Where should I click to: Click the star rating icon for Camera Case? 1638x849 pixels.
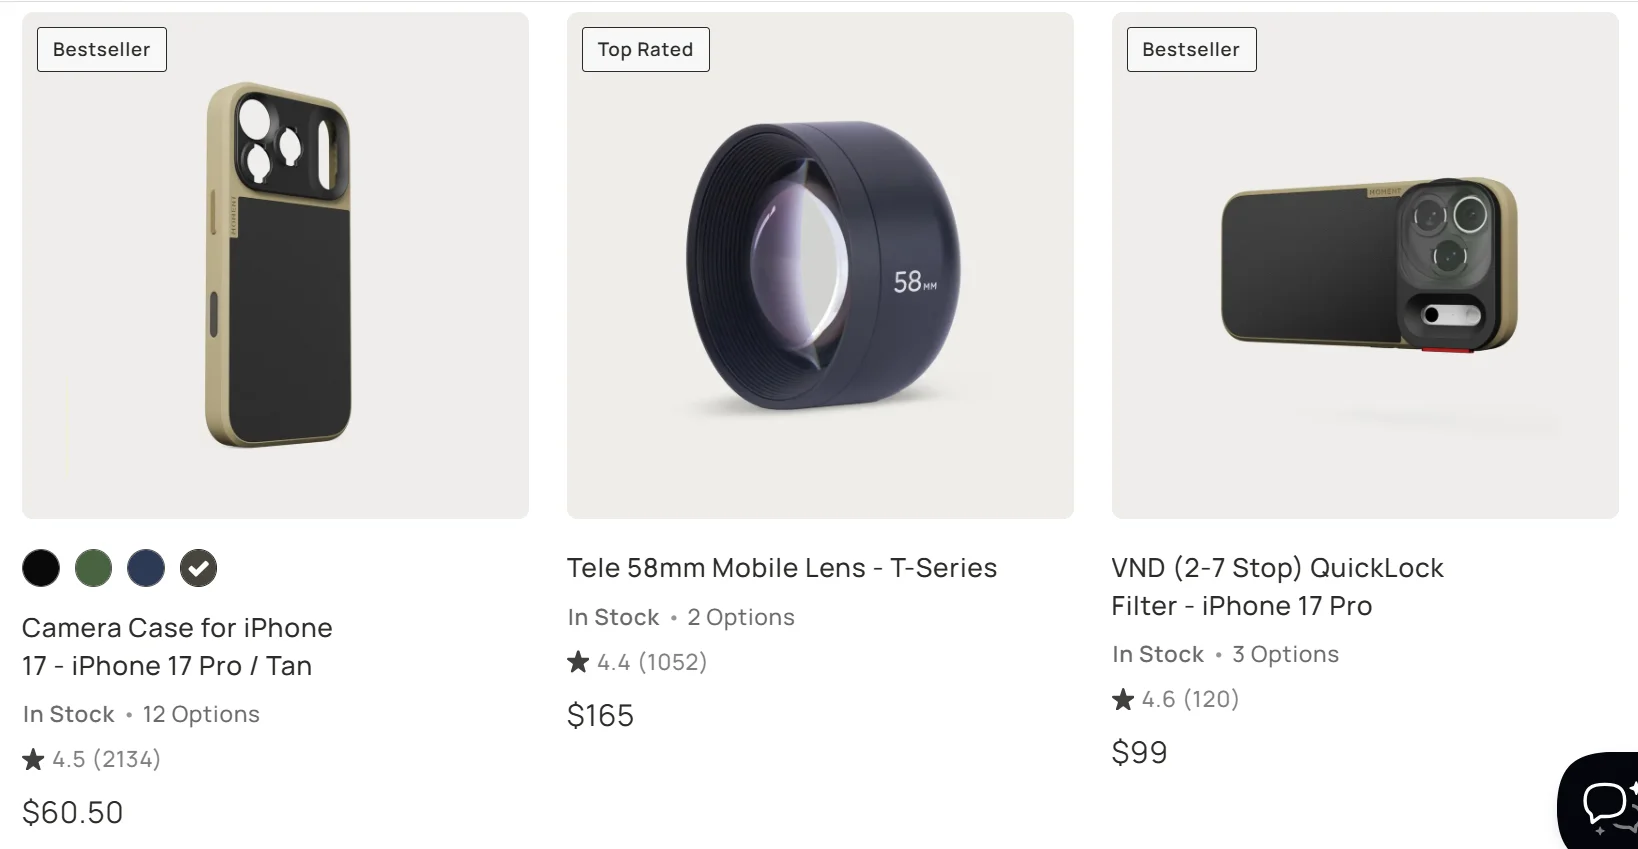34,760
